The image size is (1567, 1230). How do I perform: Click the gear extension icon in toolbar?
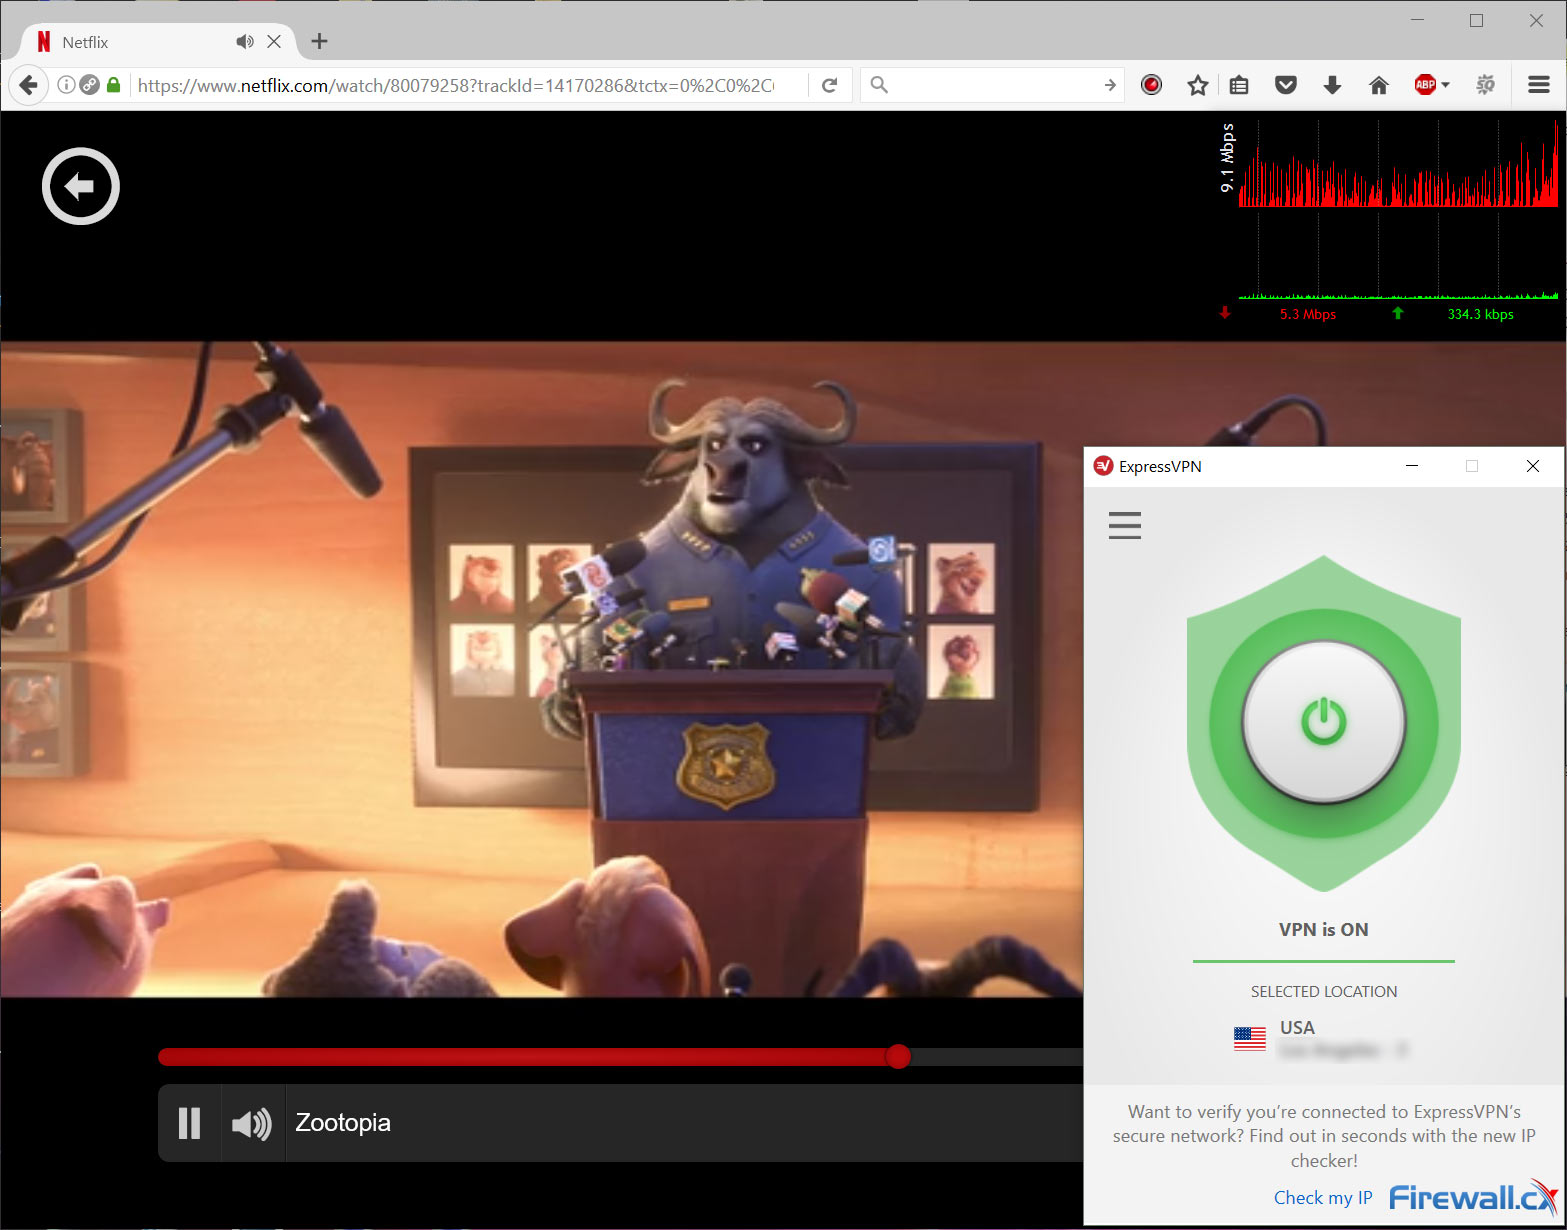pyautogui.click(x=1486, y=85)
